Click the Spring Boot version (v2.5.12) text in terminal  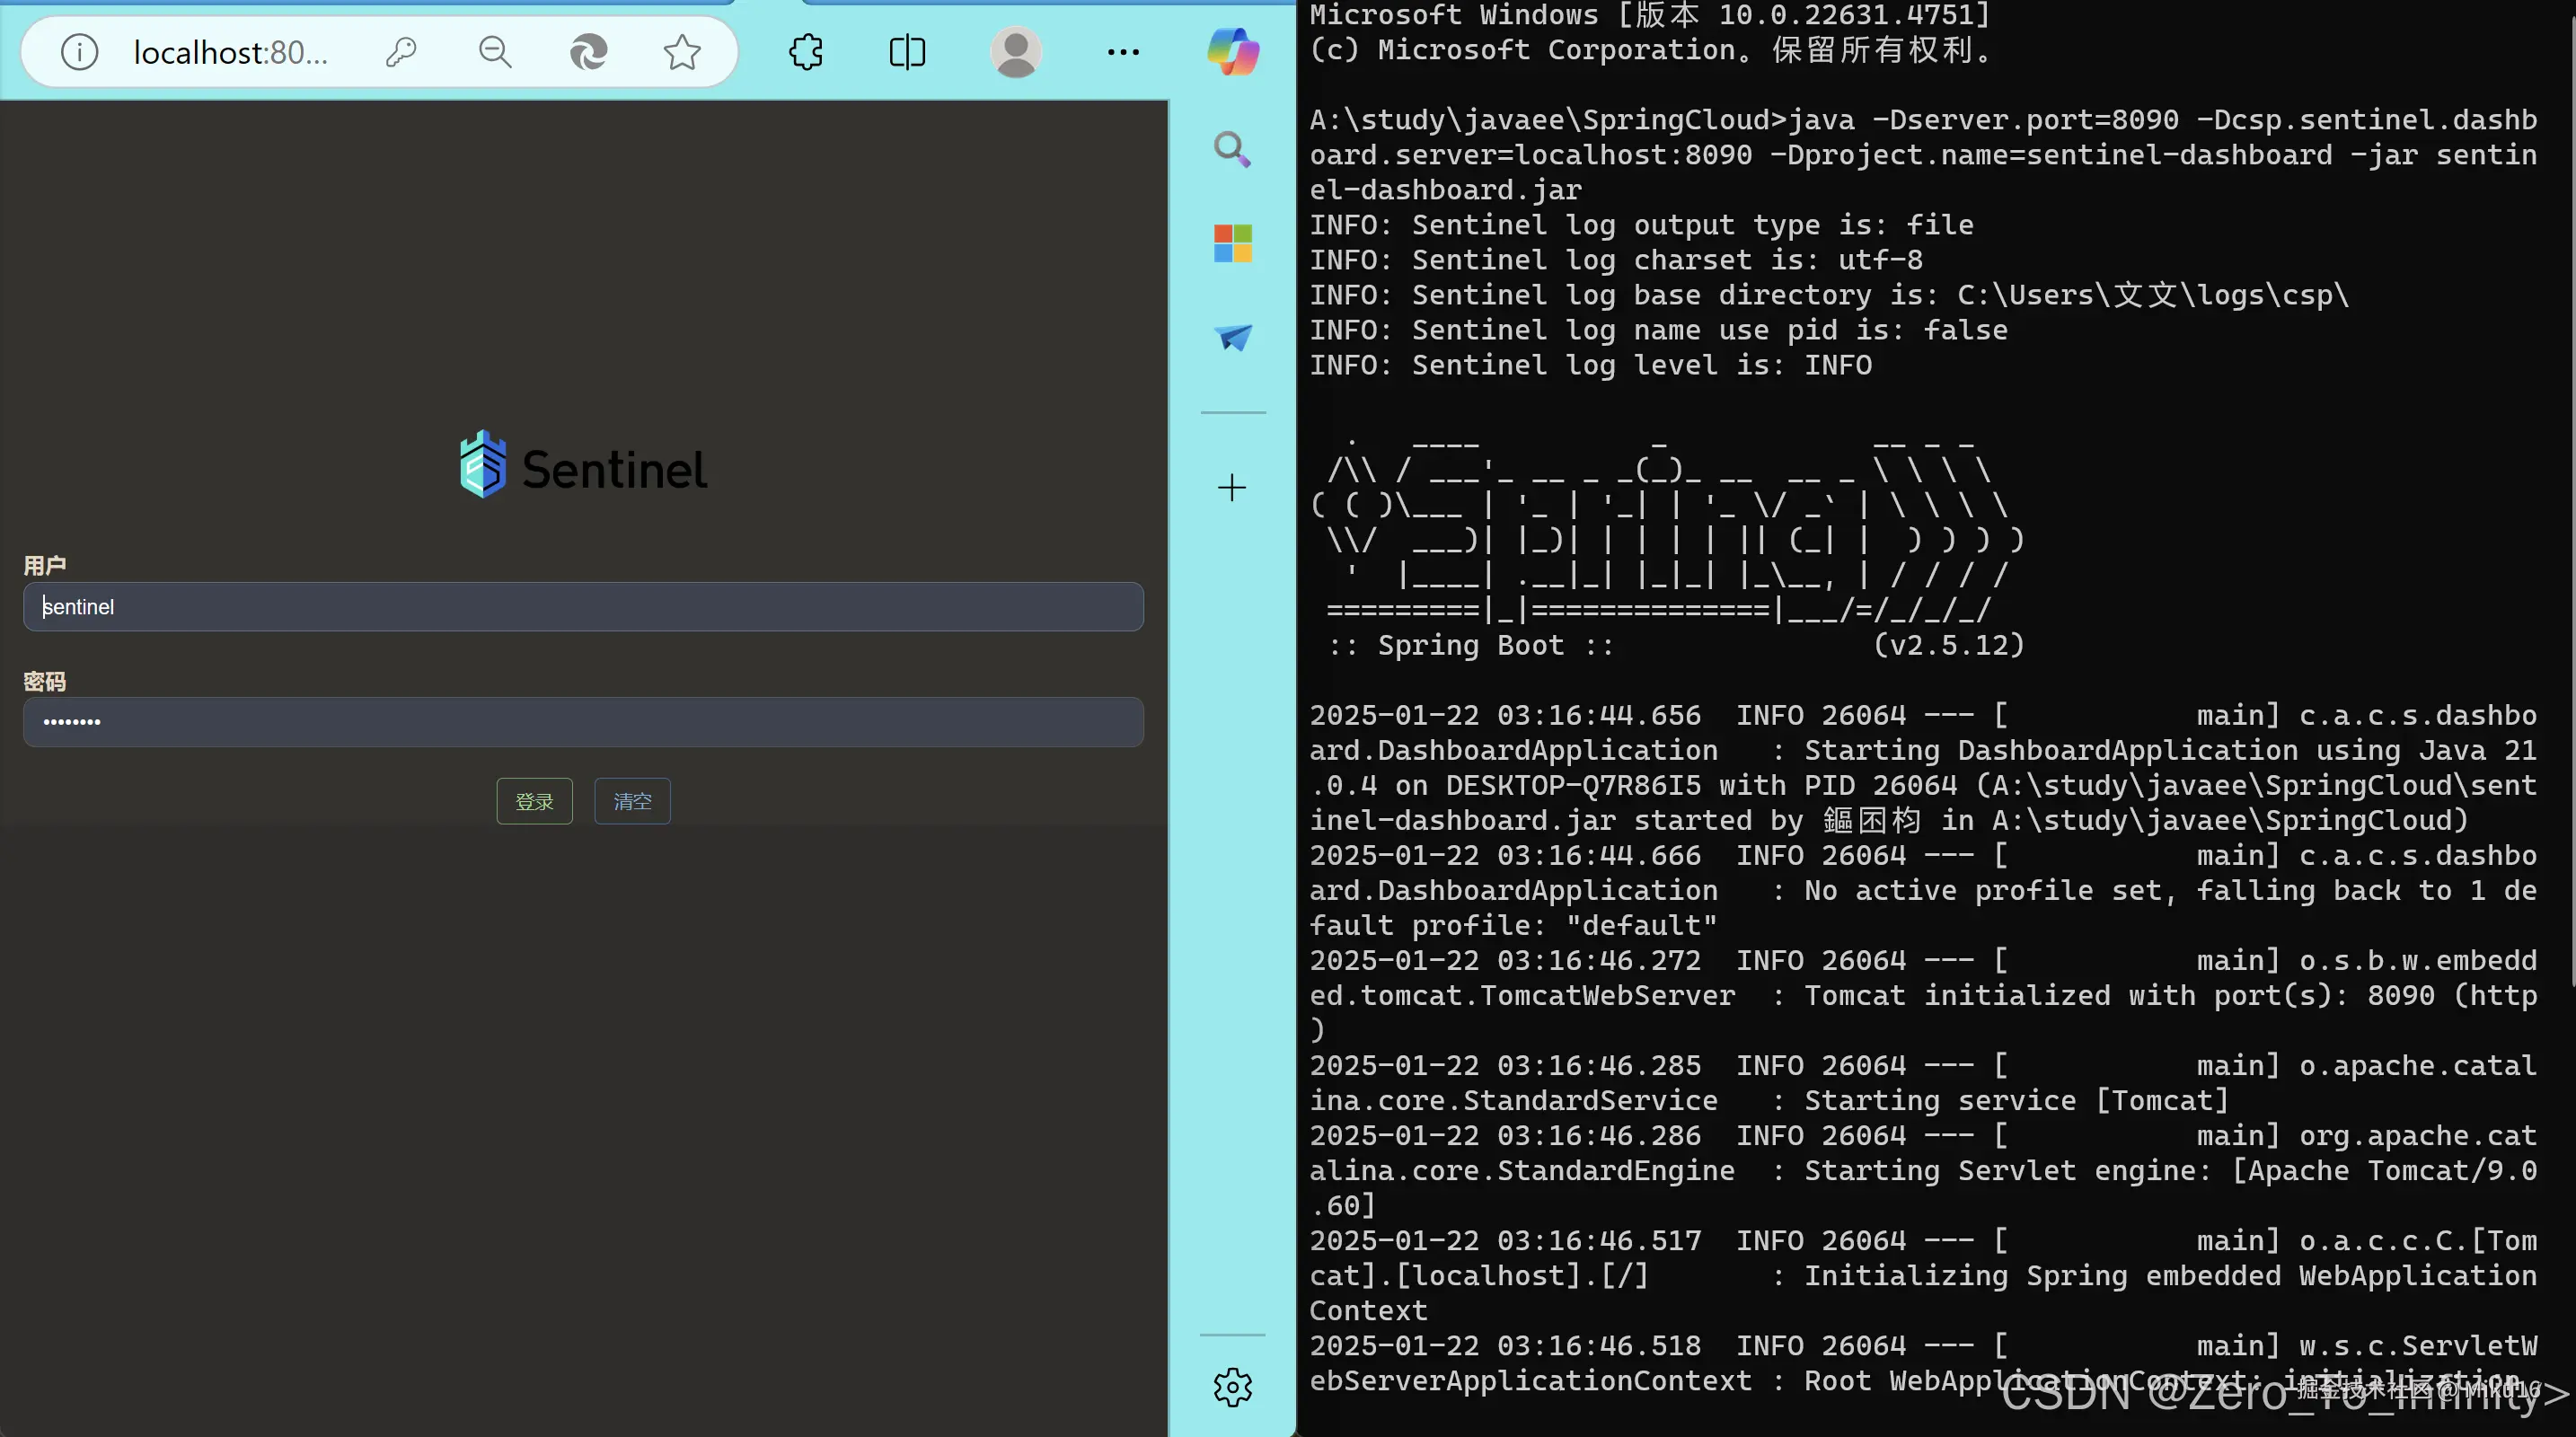[1949, 645]
